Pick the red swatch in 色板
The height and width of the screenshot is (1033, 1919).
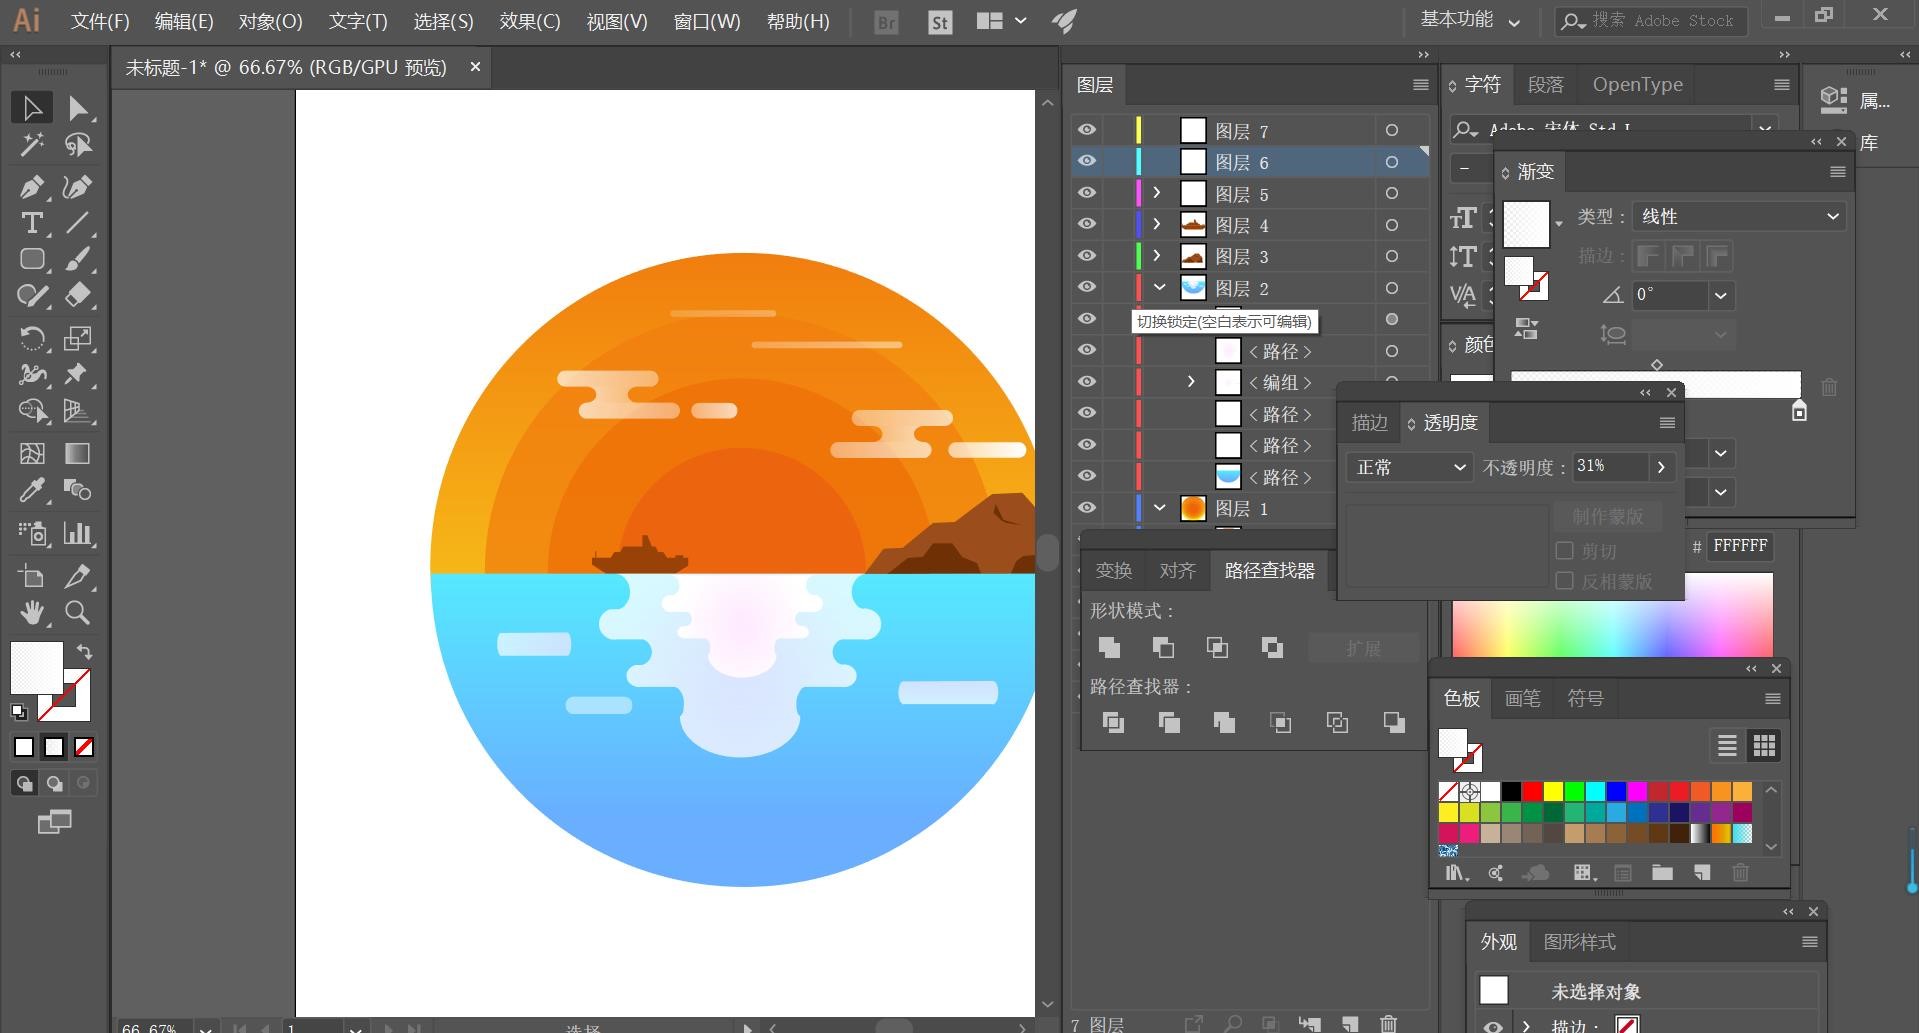1532,792
